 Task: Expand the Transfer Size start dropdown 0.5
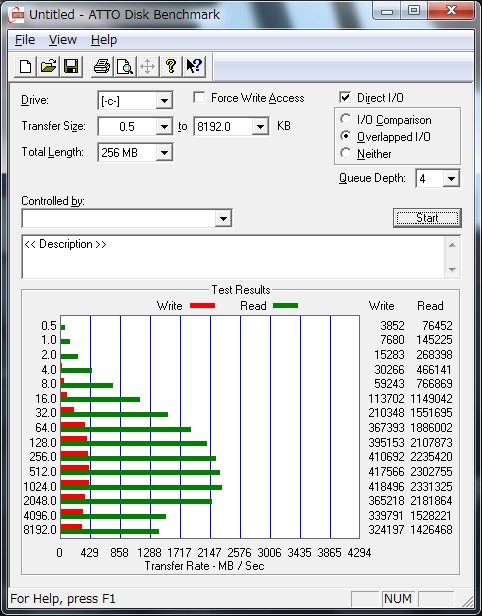164,126
